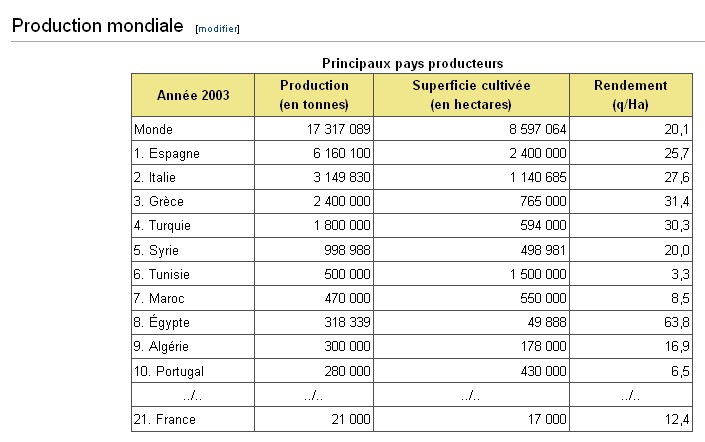Select the "7. Maroc" row label
This screenshot has width=705, height=442.
coord(160,298)
